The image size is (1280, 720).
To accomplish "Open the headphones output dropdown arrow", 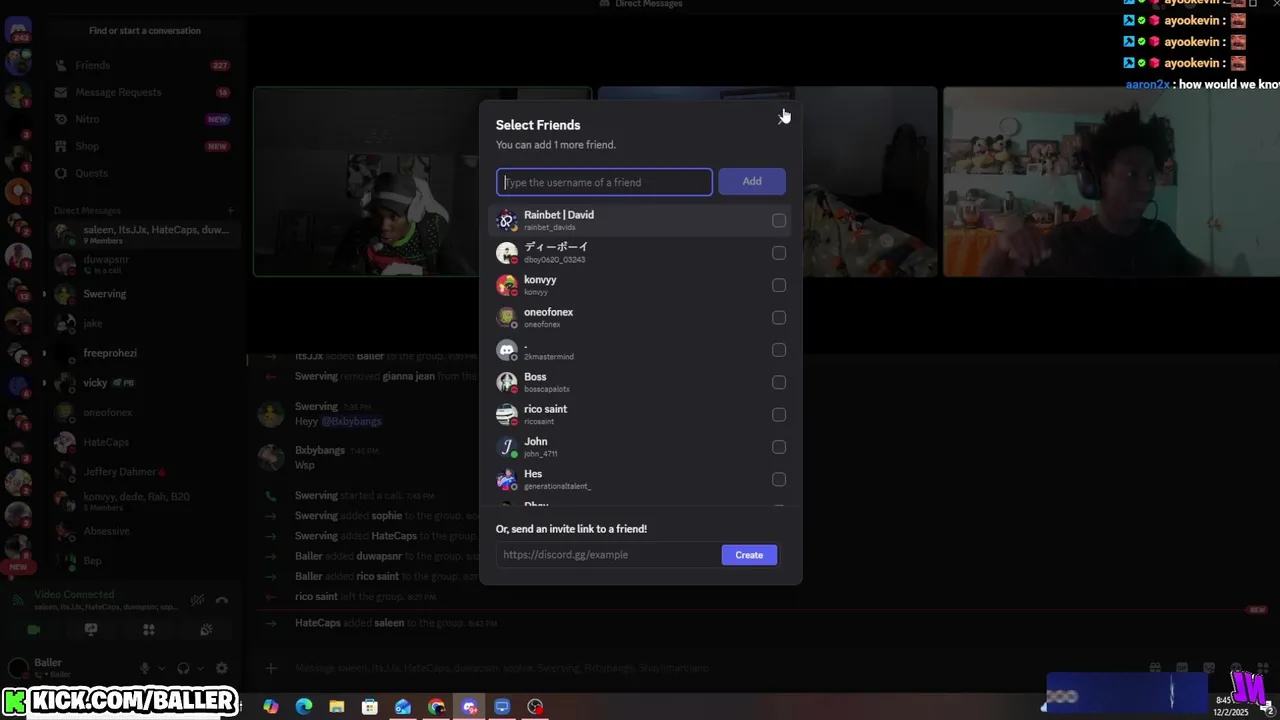I will 200,668.
